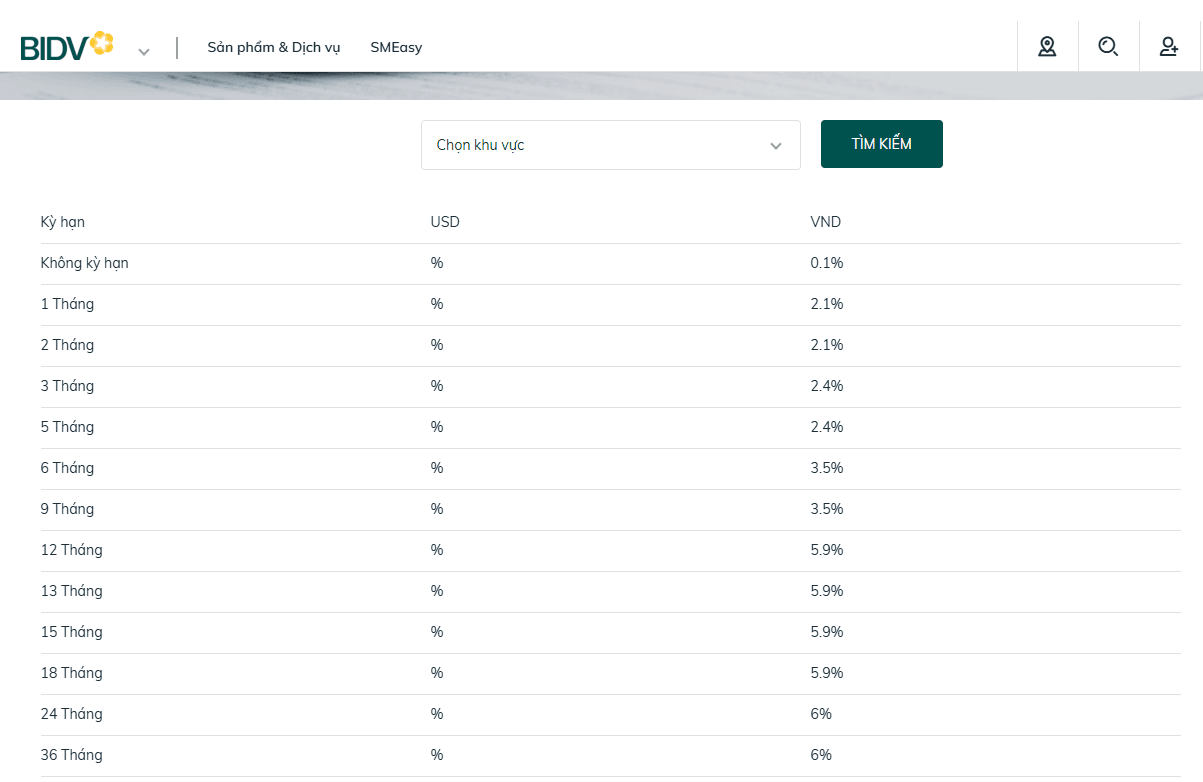Image resolution: width=1203 pixels, height=782 pixels.
Task: Select the 36 Tháng term row
Action: [611, 756]
